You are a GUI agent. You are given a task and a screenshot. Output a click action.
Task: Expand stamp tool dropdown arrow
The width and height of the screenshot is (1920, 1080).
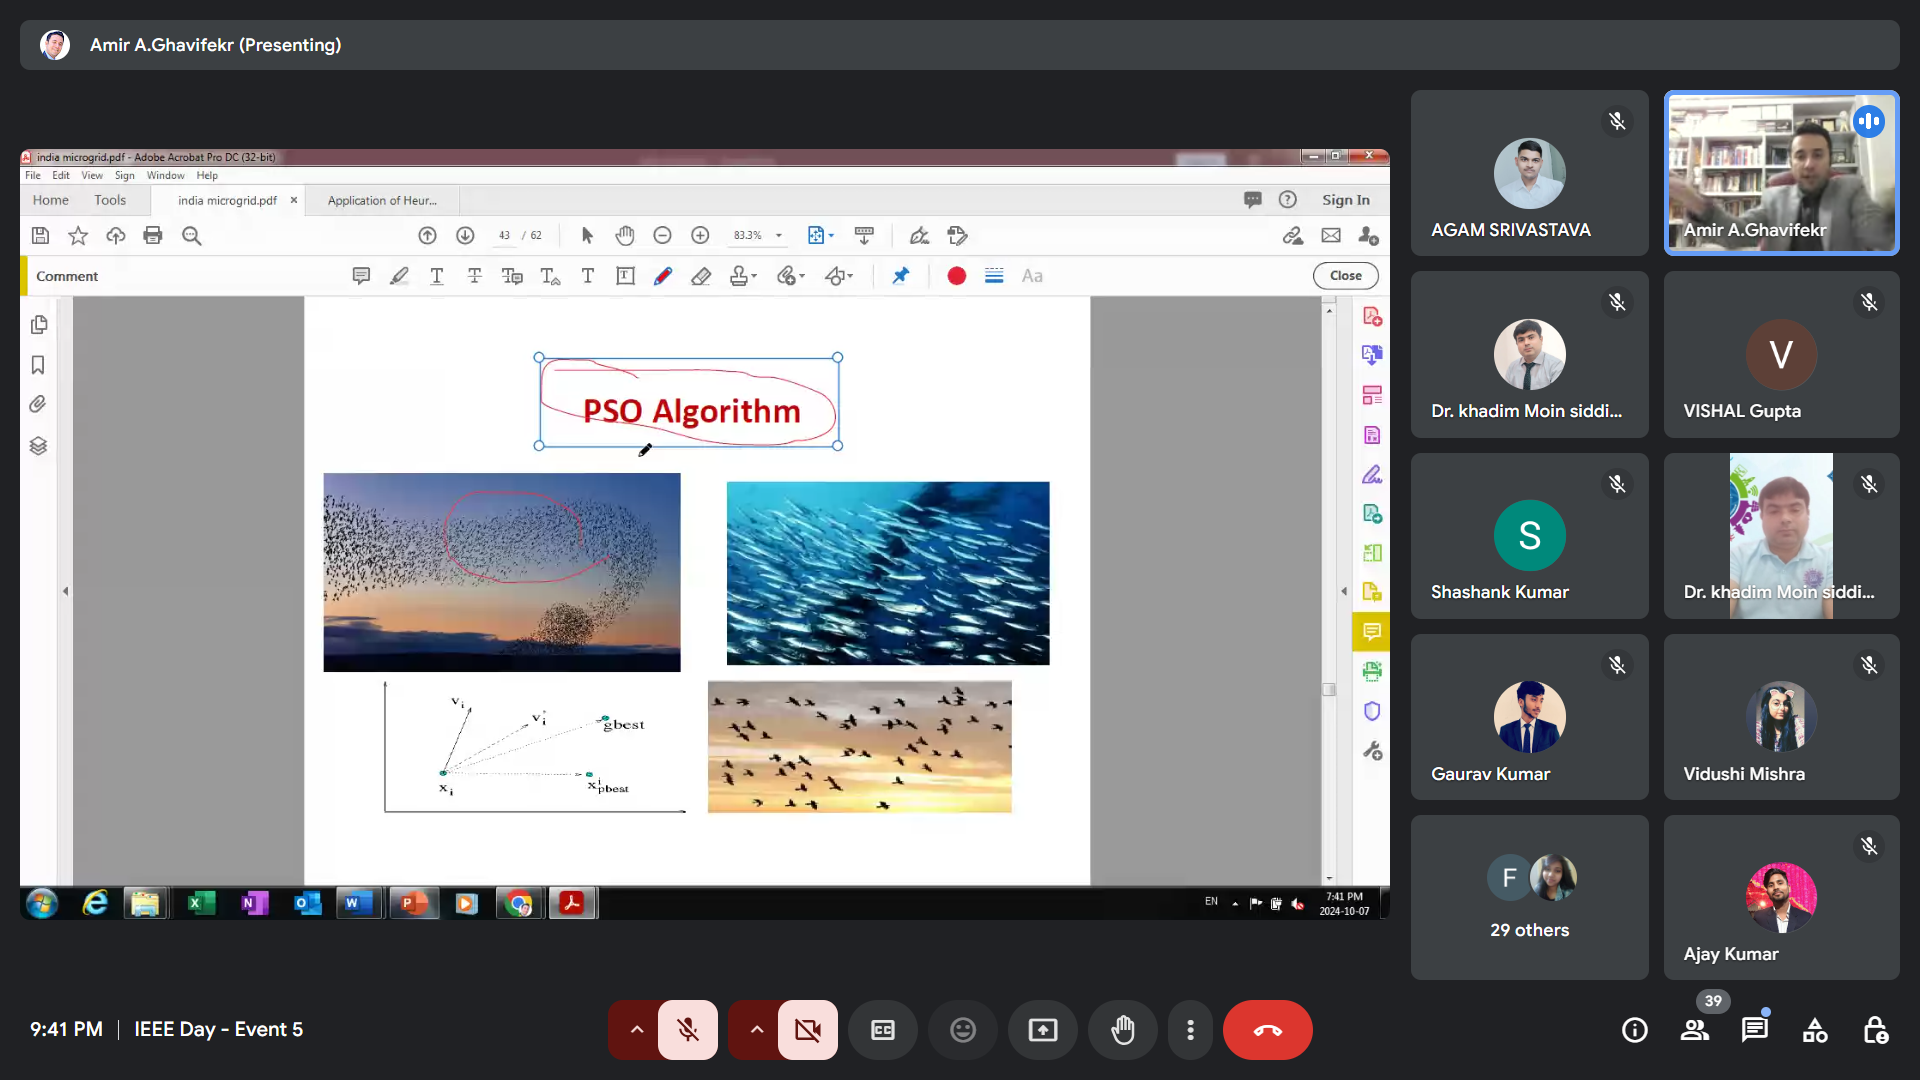pos(755,276)
